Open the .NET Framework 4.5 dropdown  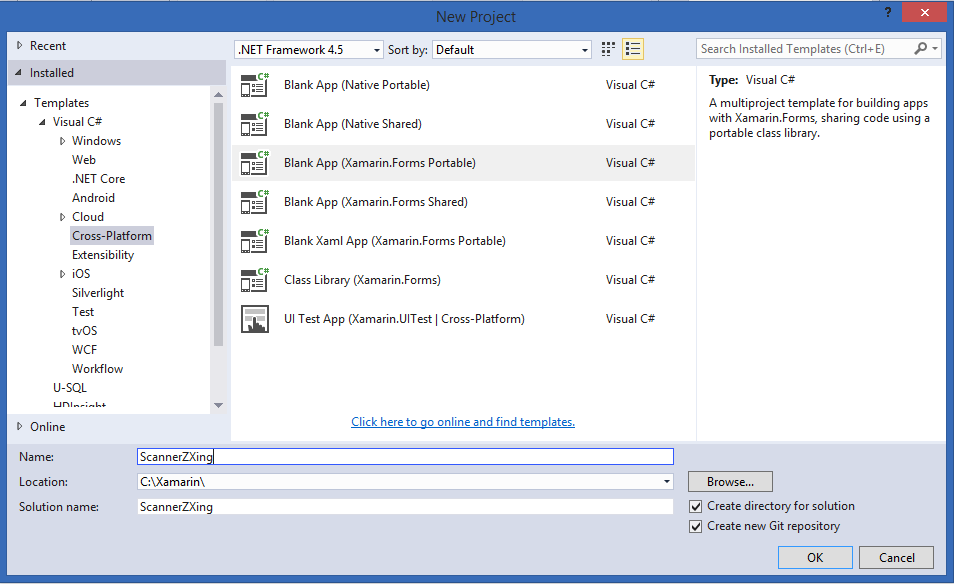[x=377, y=49]
